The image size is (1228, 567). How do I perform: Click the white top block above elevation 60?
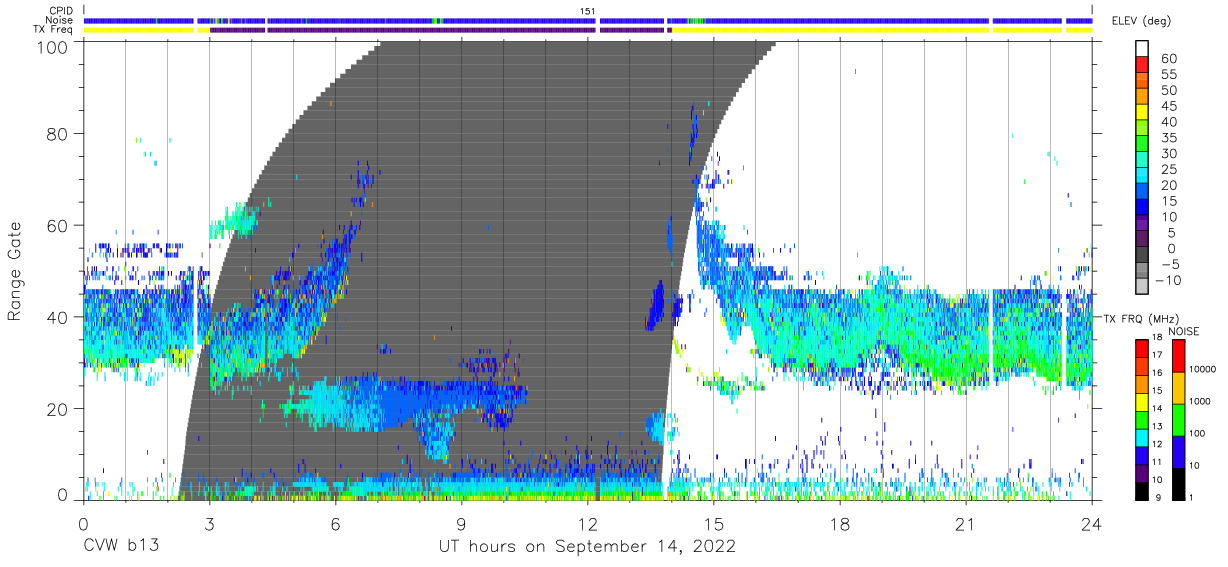point(1143,50)
